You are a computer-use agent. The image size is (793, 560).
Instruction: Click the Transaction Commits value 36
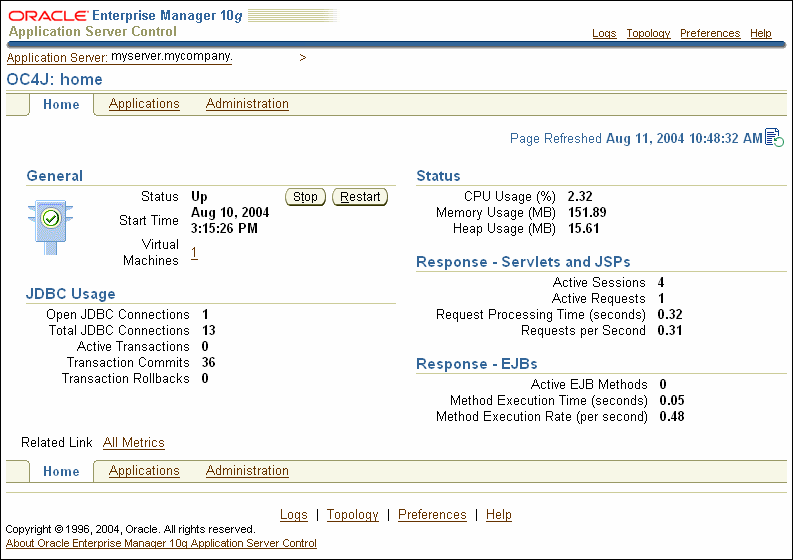[x=209, y=362]
